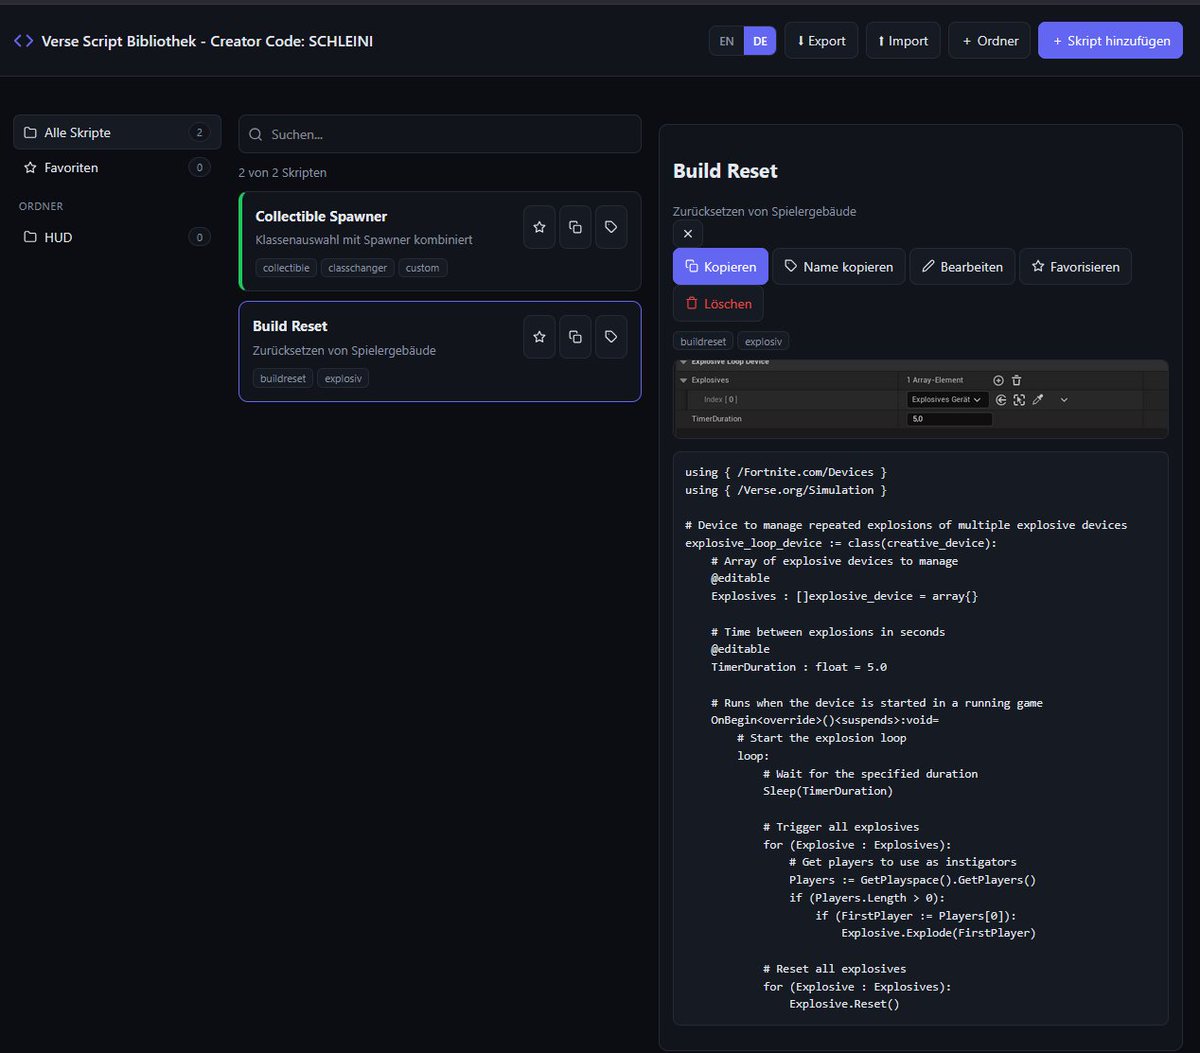1200x1053 pixels.
Task: Collapse the Explosives array row
Action: coord(683,380)
